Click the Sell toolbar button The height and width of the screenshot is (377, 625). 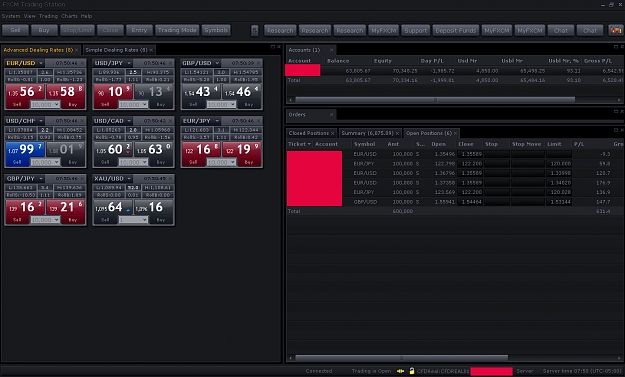[x=16, y=30]
